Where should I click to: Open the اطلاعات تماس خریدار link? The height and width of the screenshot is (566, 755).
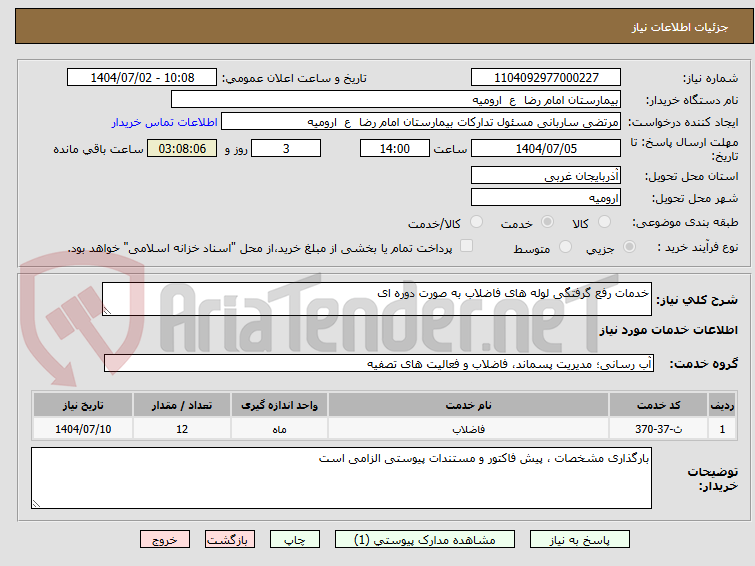tap(165, 122)
